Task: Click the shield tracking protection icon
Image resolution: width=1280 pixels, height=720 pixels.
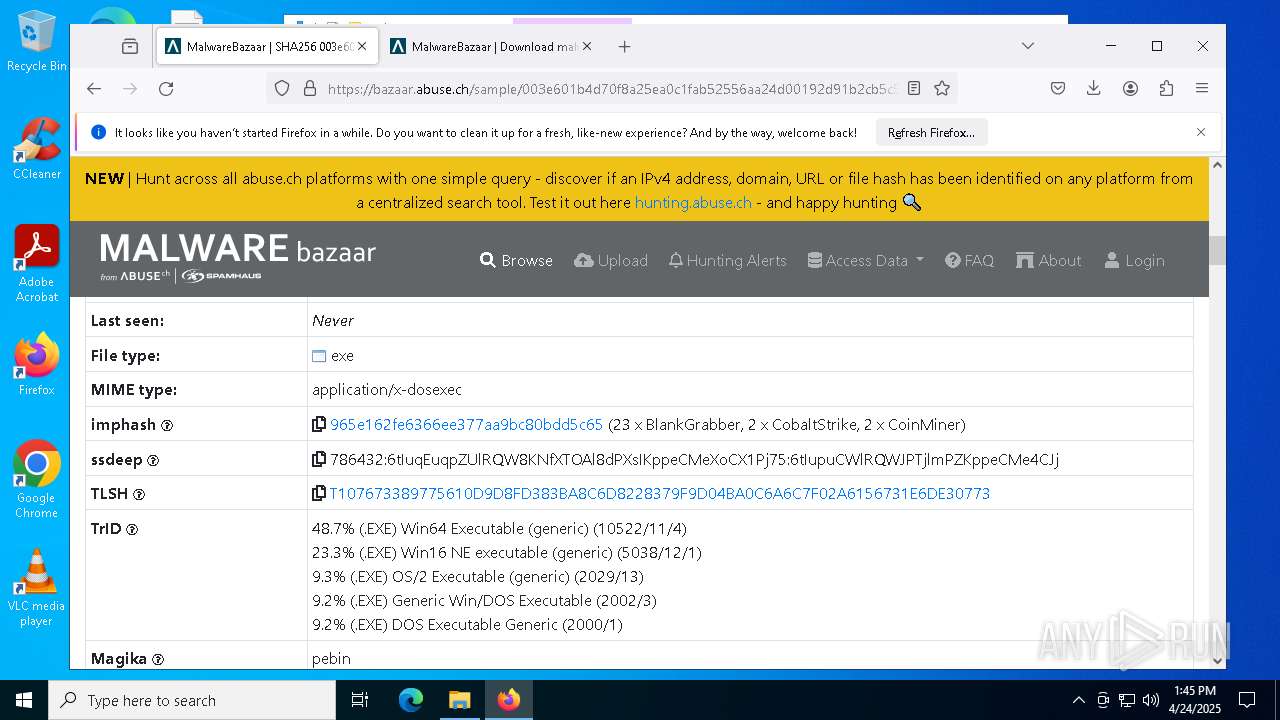Action: (282, 88)
